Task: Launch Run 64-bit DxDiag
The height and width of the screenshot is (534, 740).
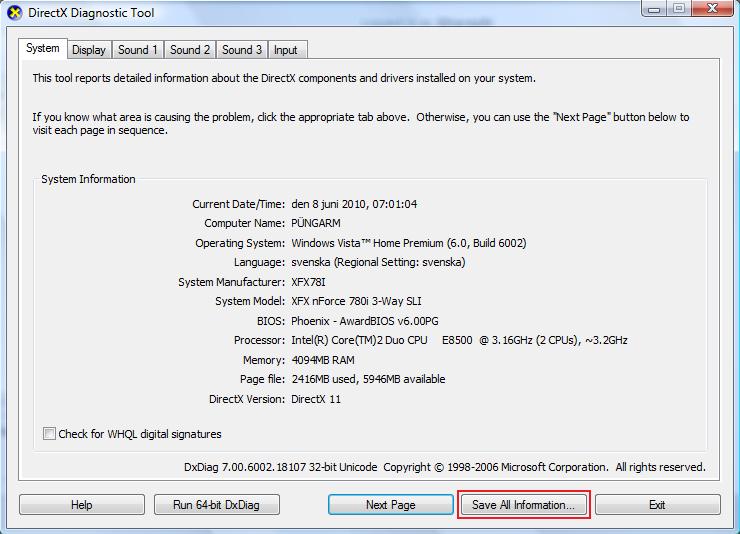Action: tap(217, 505)
